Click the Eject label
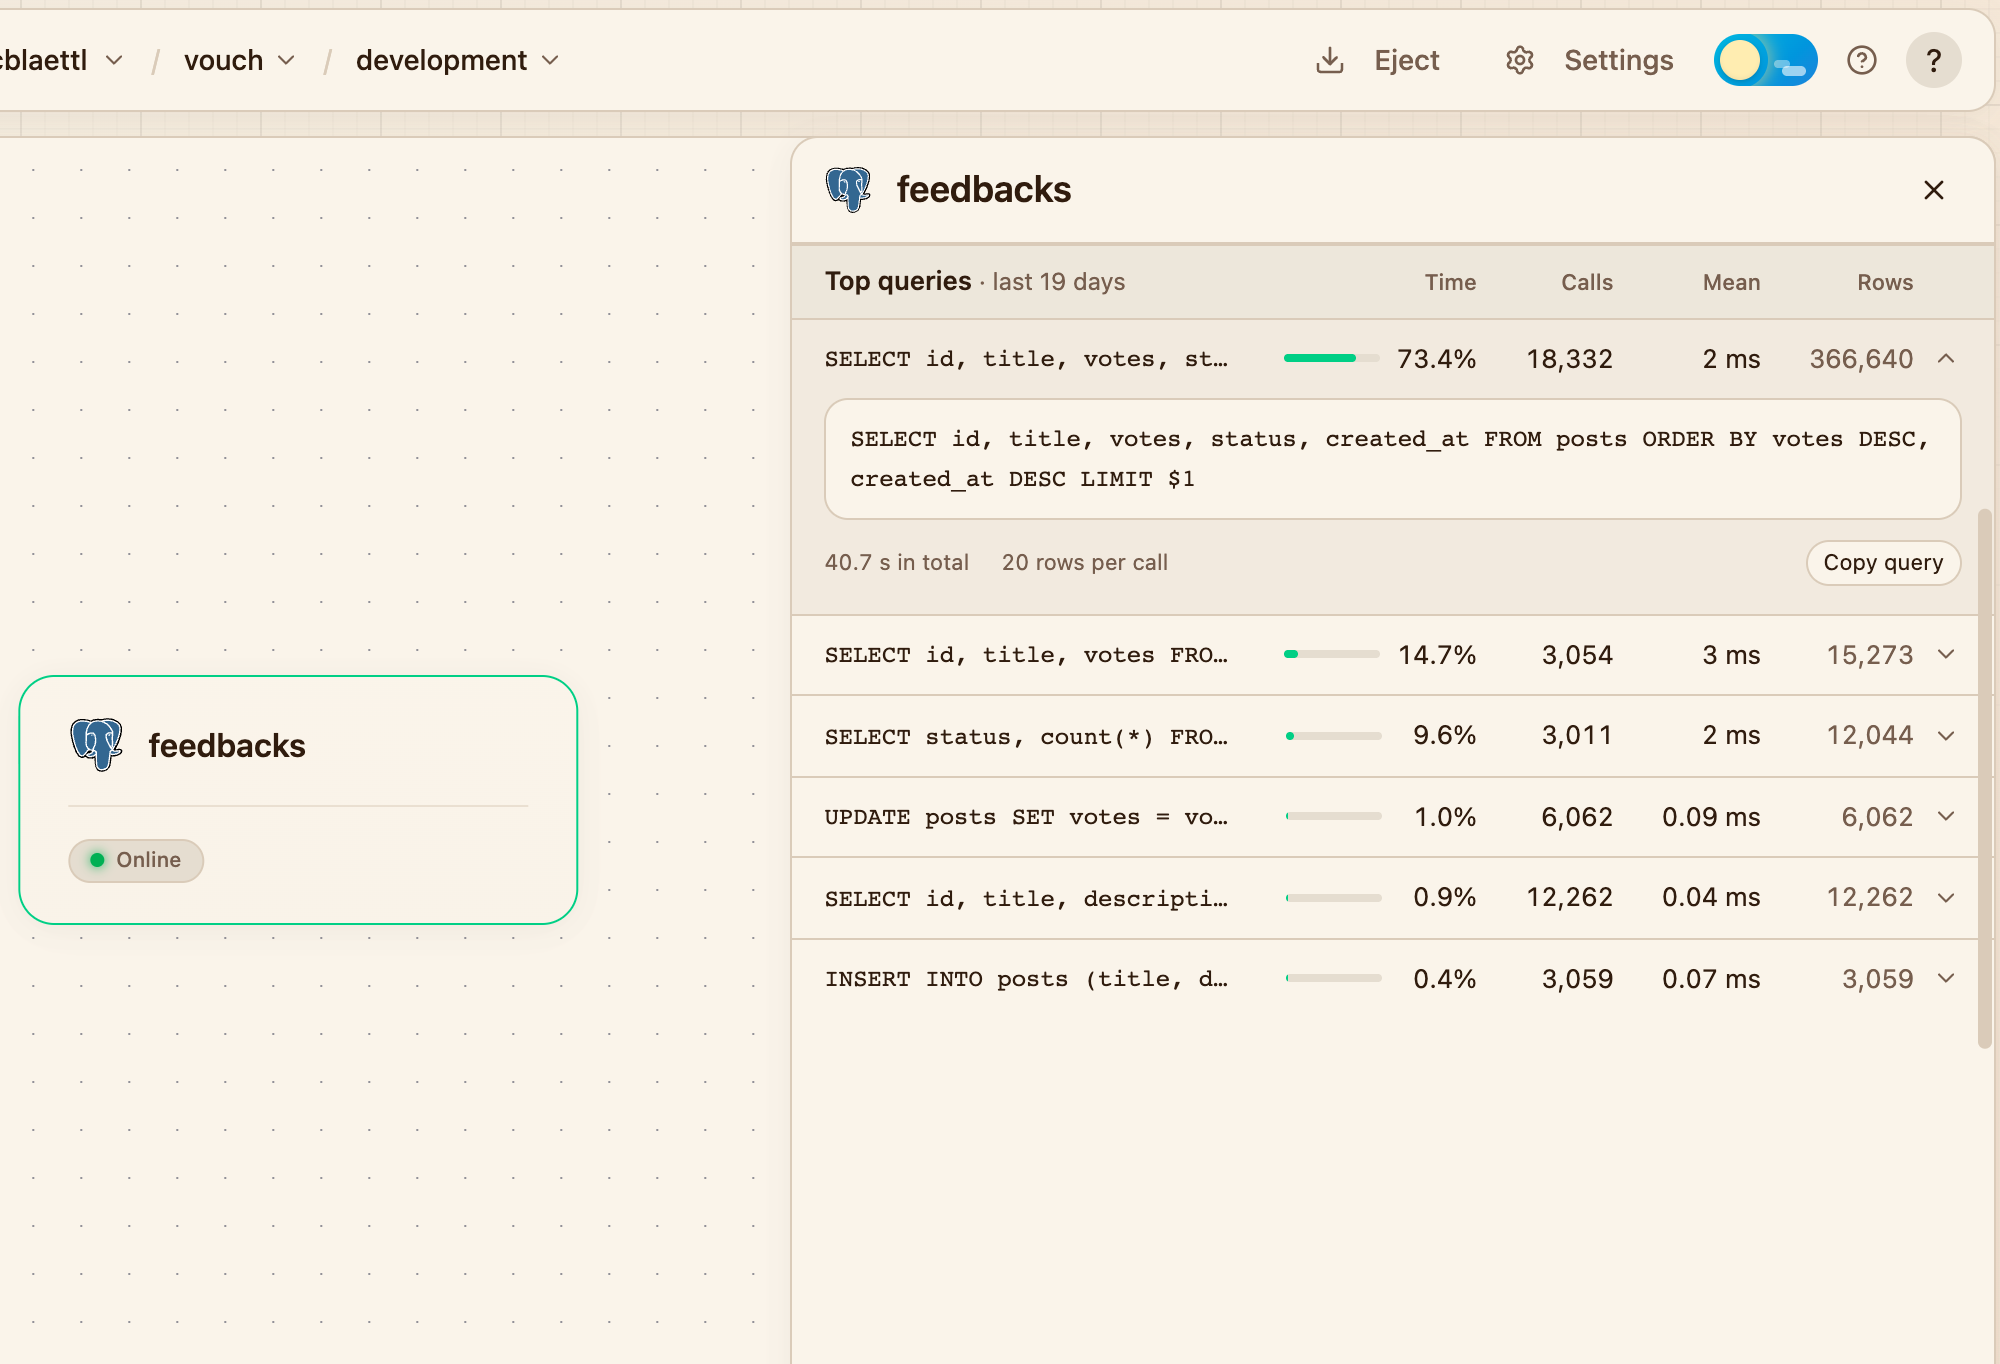This screenshot has width=2000, height=1364. pyautogui.click(x=1406, y=60)
